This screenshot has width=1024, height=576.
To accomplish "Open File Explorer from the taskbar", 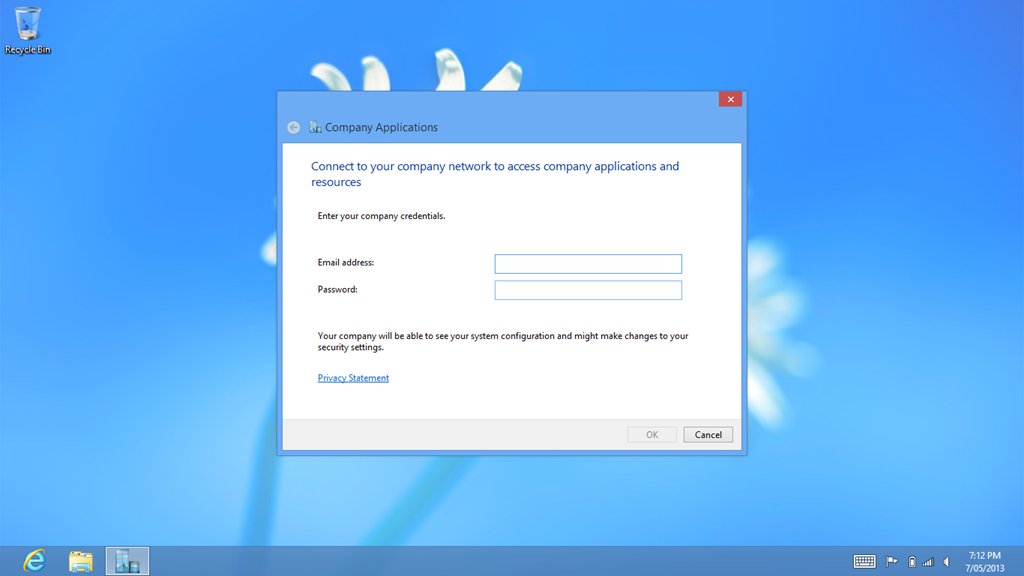I will tap(81, 561).
